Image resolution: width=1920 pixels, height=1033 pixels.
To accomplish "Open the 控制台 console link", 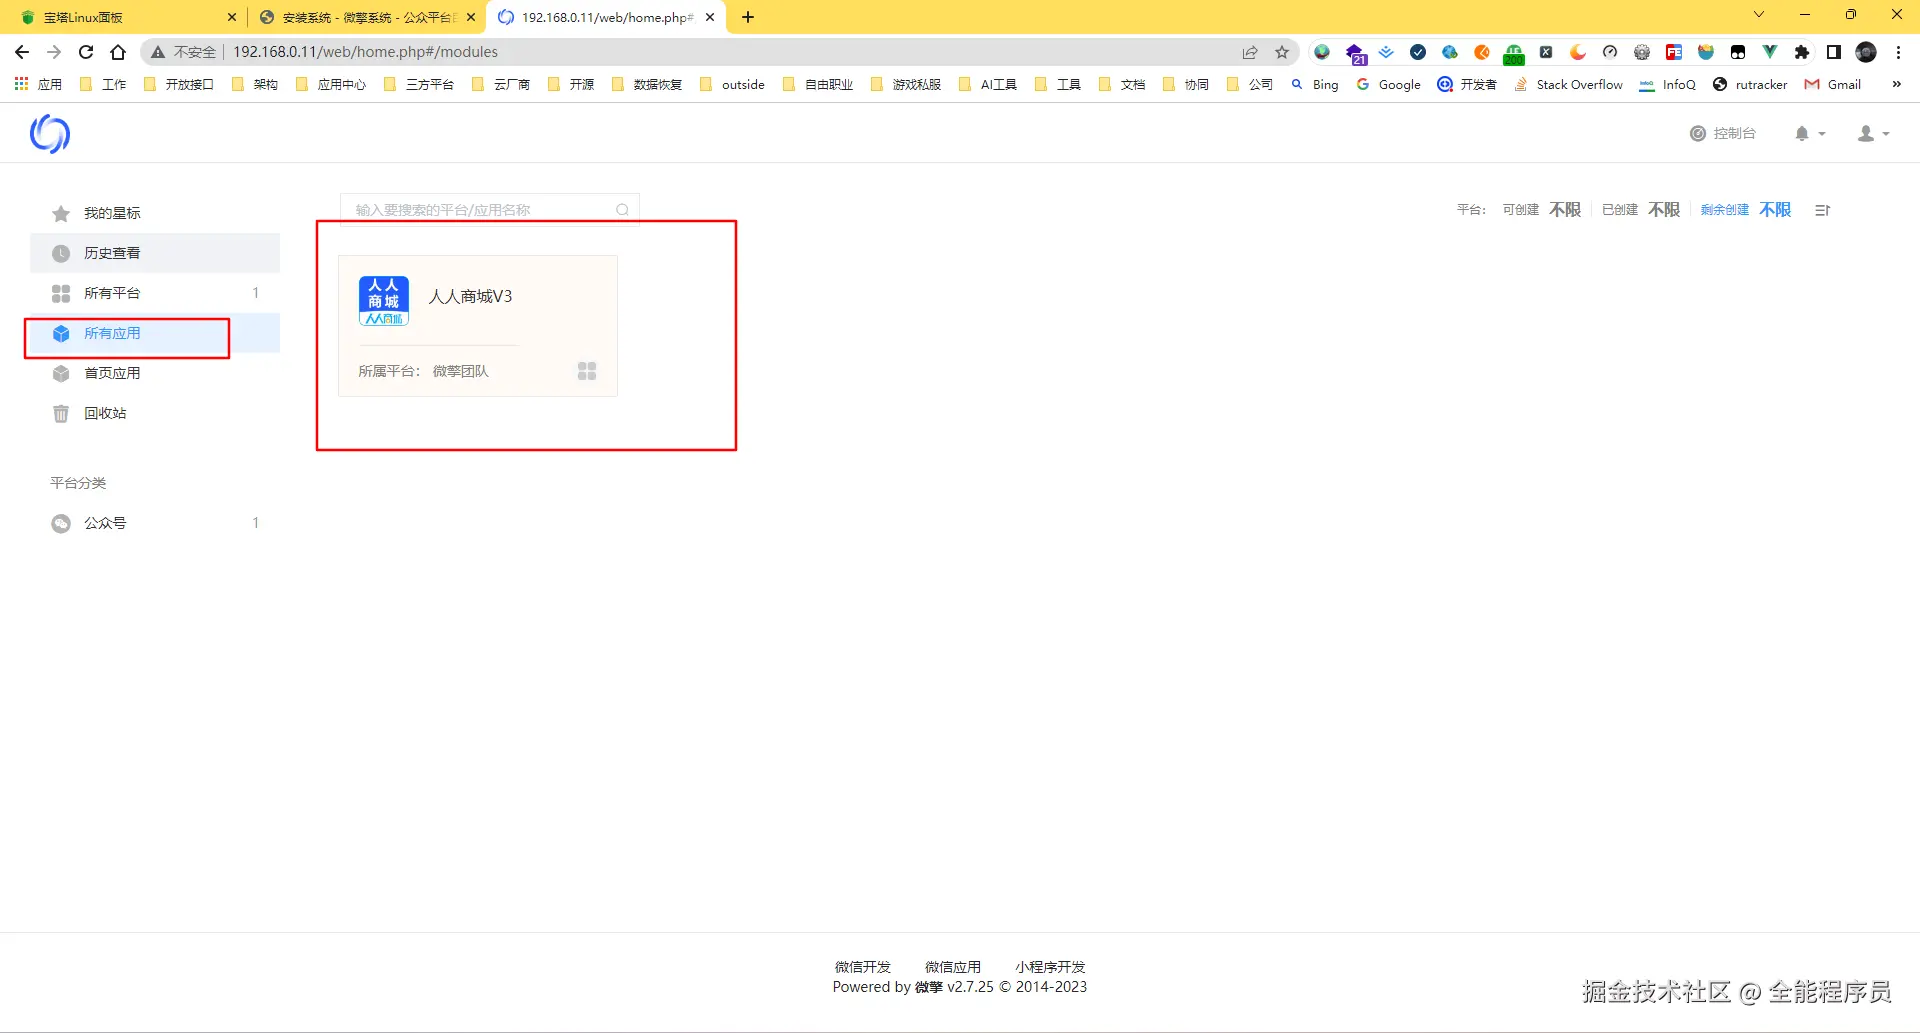I will [x=1723, y=133].
